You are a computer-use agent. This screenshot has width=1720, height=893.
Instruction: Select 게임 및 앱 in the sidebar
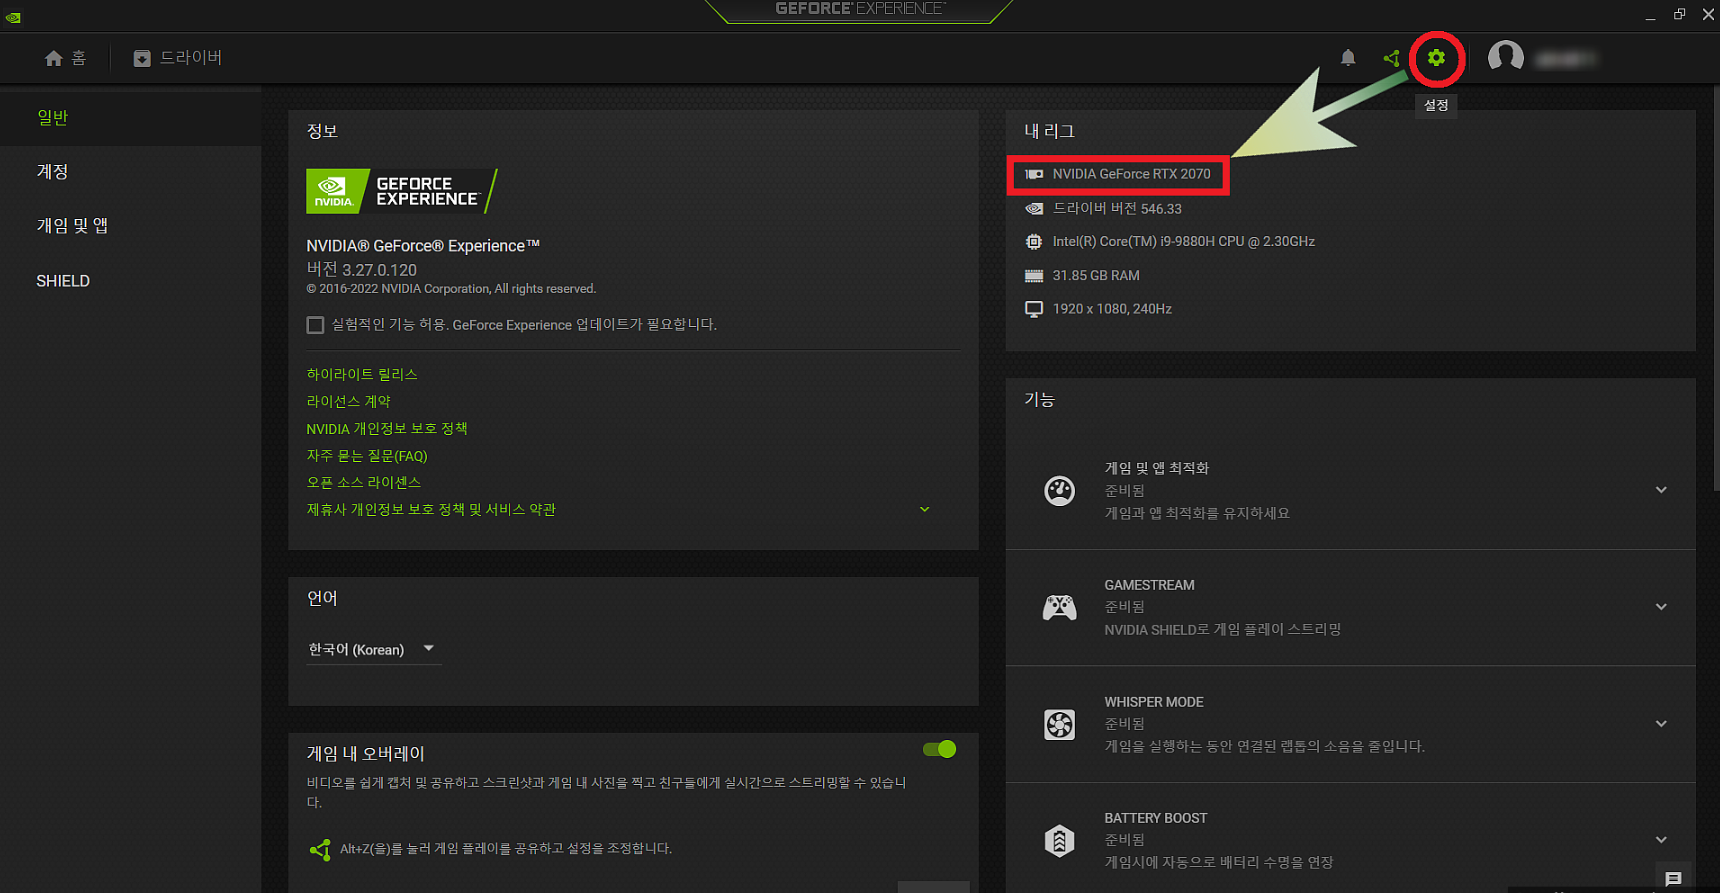(73, 226)
